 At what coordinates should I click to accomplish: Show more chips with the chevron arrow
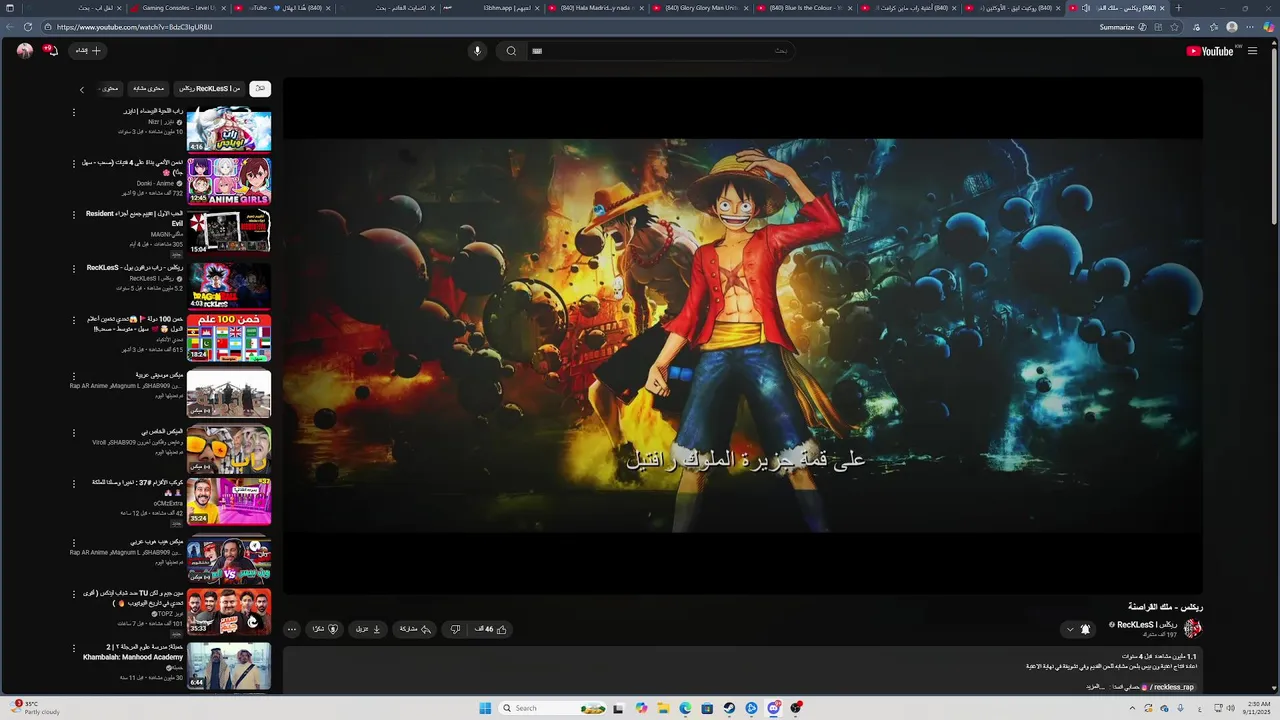[82, 89]
